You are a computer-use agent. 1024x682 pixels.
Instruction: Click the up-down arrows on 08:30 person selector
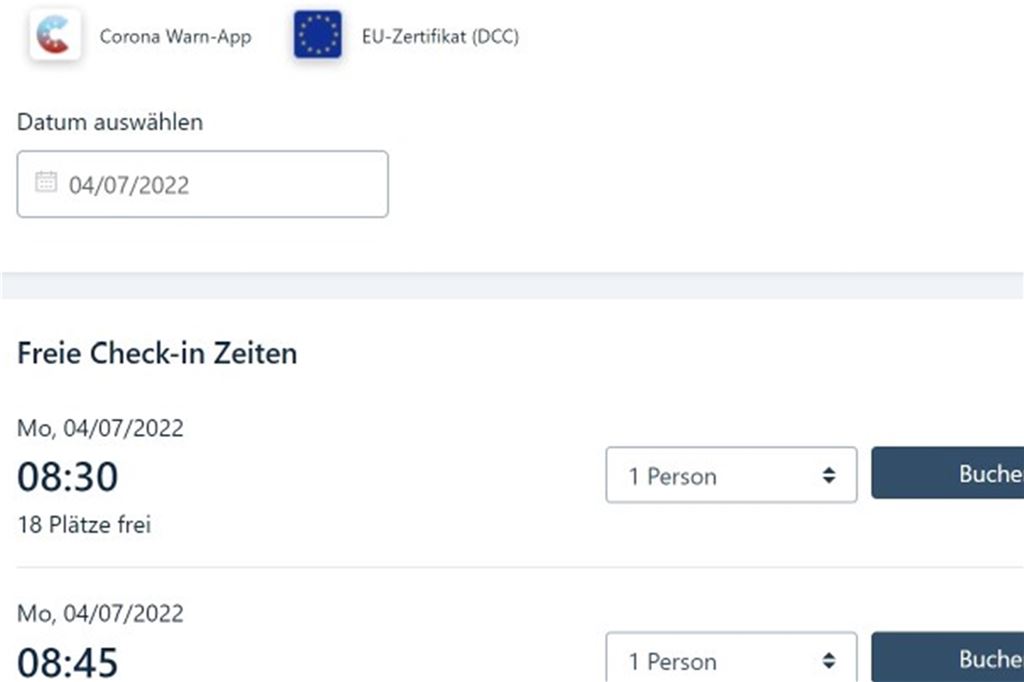(829, 475)
